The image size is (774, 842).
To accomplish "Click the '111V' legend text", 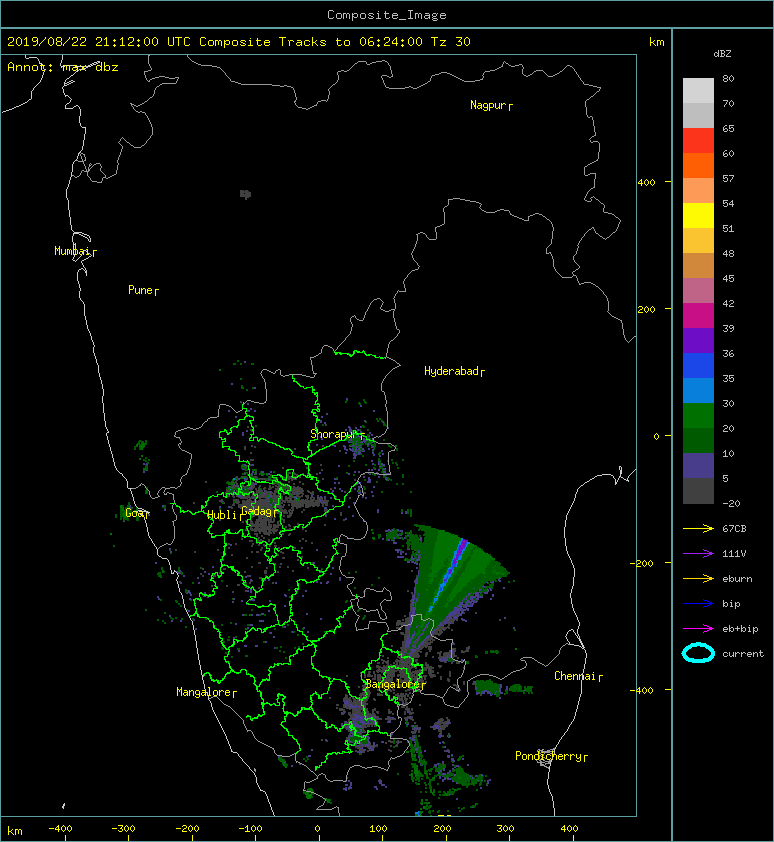I will (x=734, y=554).
